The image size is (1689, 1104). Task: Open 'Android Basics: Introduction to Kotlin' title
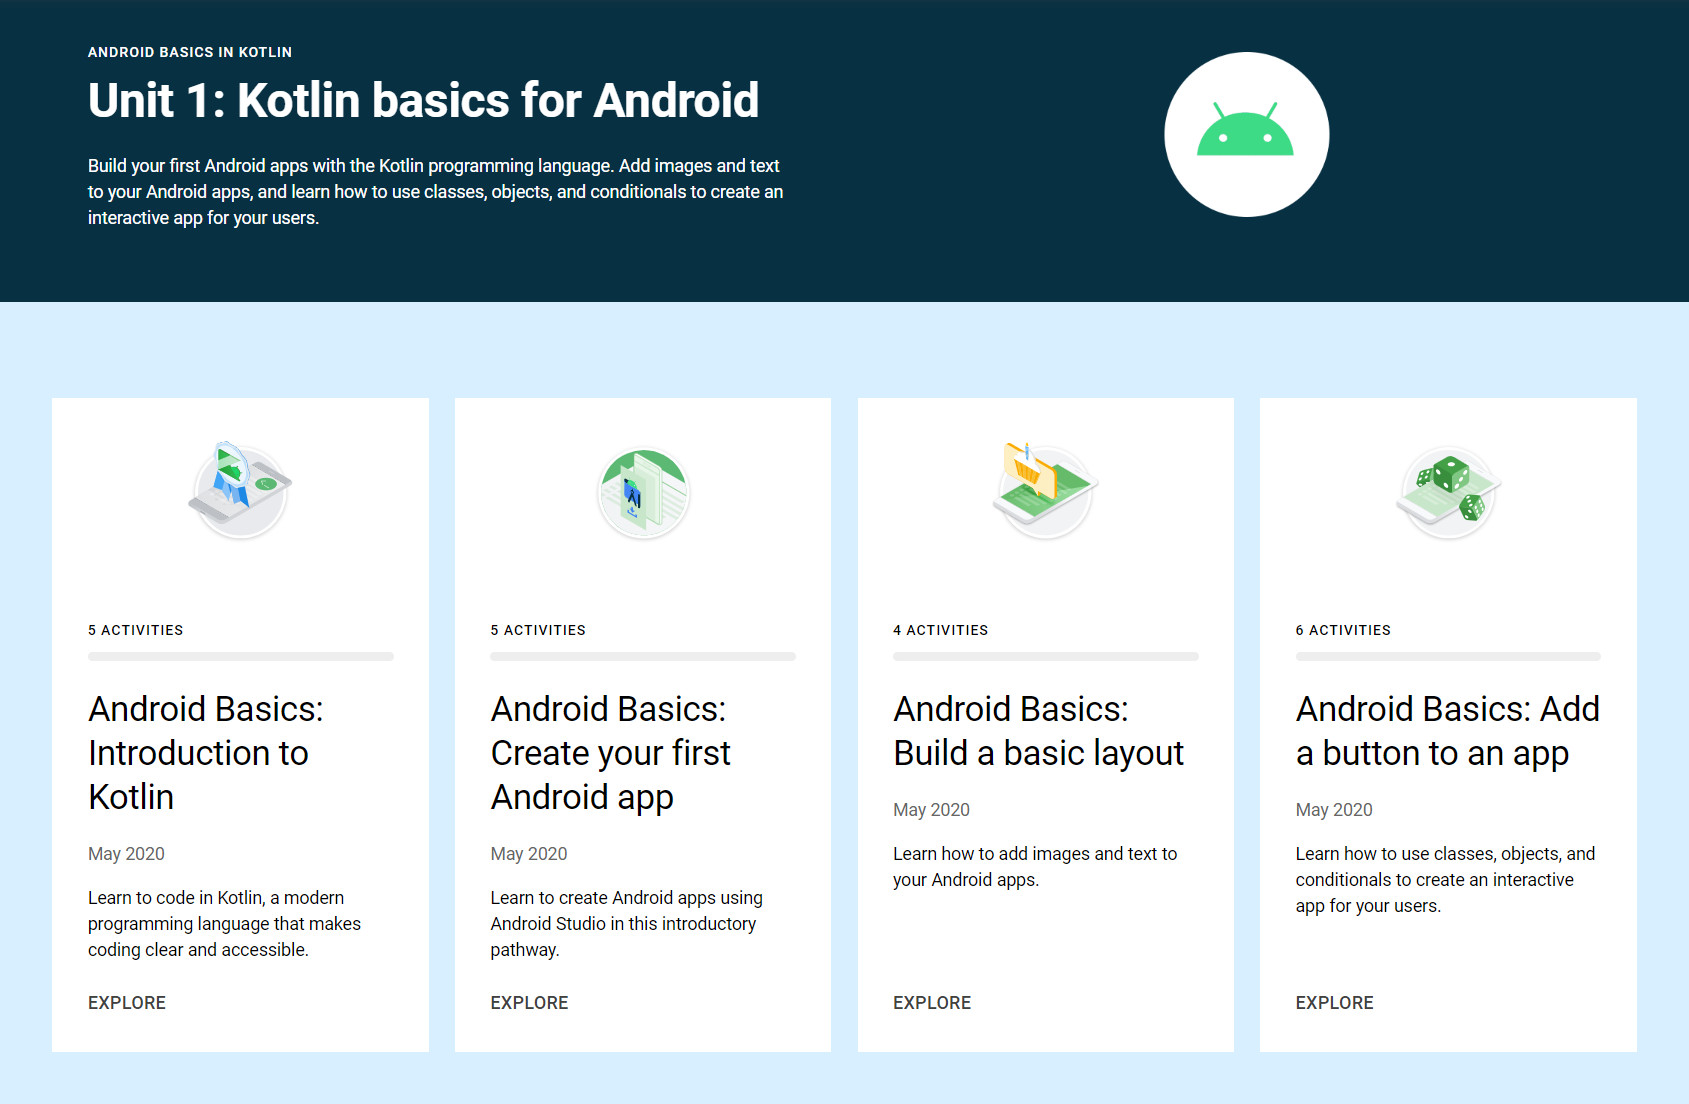coord(206,753)
